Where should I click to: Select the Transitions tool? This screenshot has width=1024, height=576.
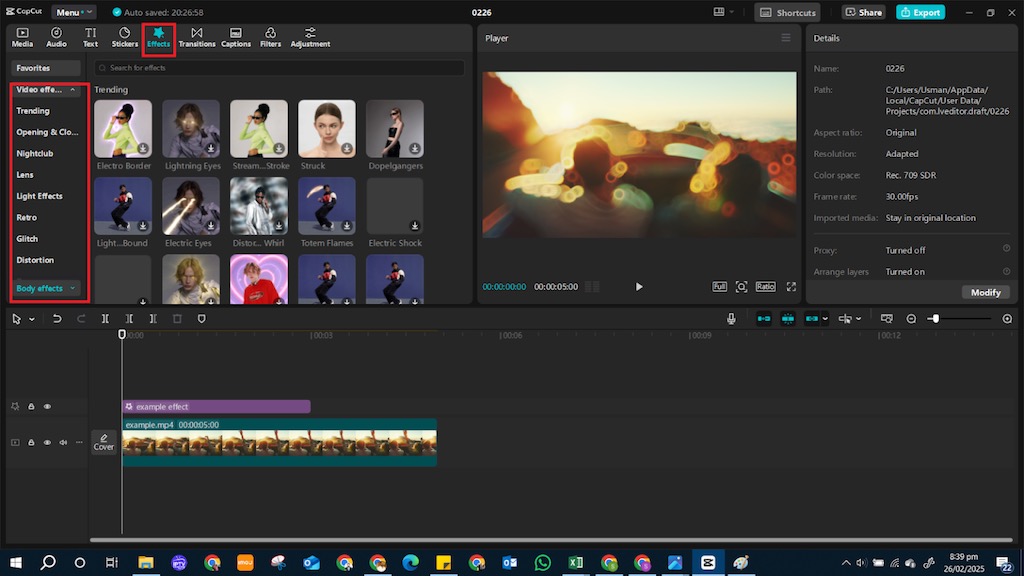pyautogui.click(x=197, y=37)
